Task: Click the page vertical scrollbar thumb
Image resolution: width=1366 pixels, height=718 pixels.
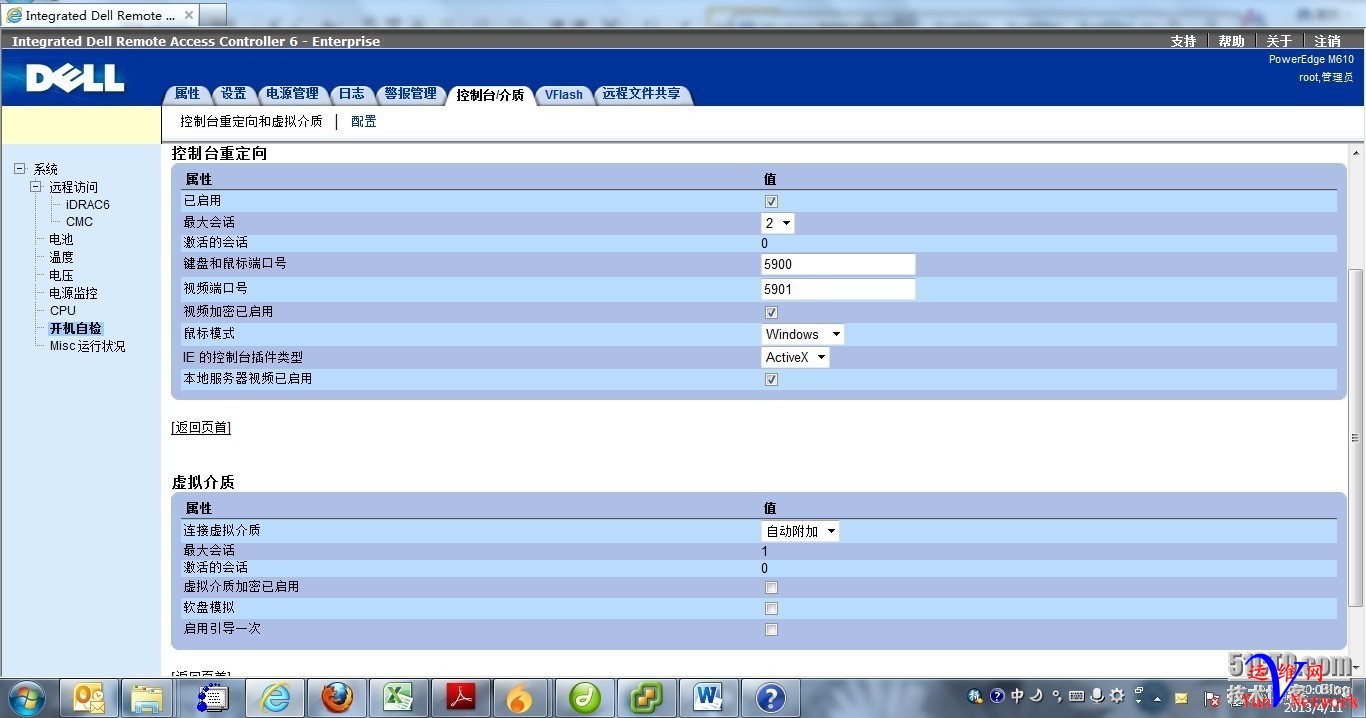Action: point(1356,437)
